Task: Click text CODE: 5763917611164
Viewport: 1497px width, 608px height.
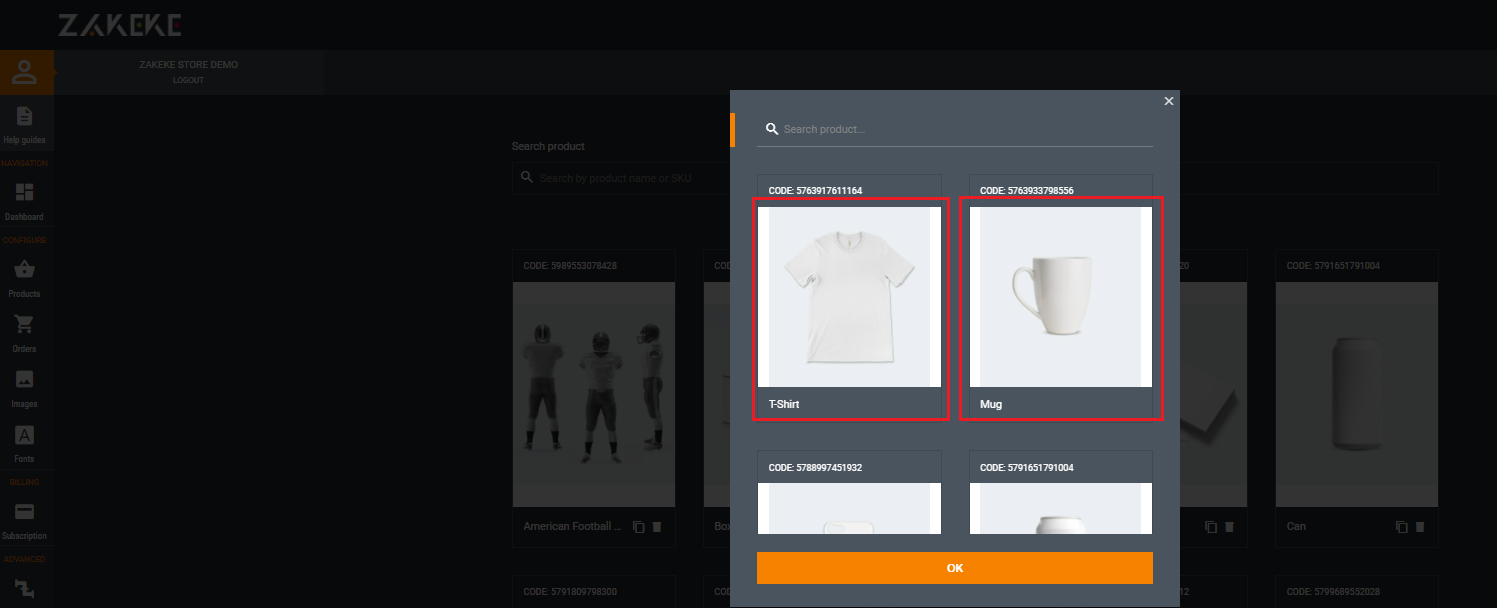Action: coord(815,190)
